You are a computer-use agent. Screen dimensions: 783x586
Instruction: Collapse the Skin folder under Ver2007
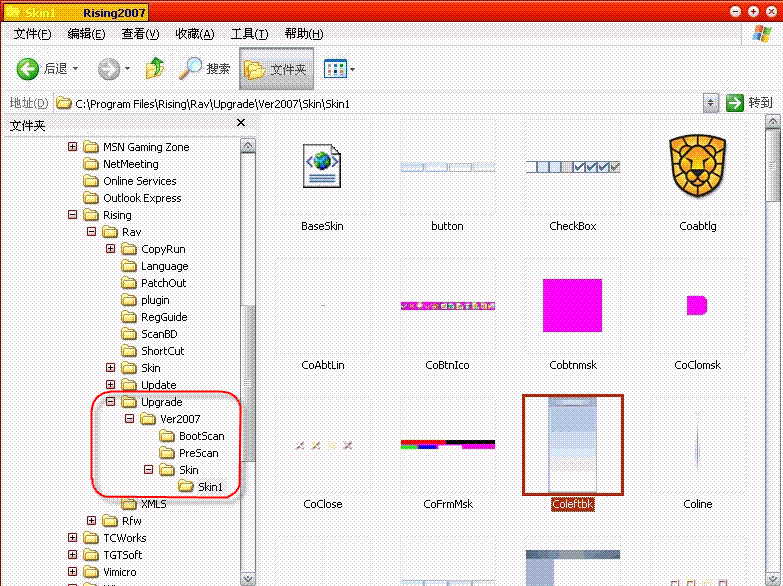pyautogui.click(x=148, y=469)
